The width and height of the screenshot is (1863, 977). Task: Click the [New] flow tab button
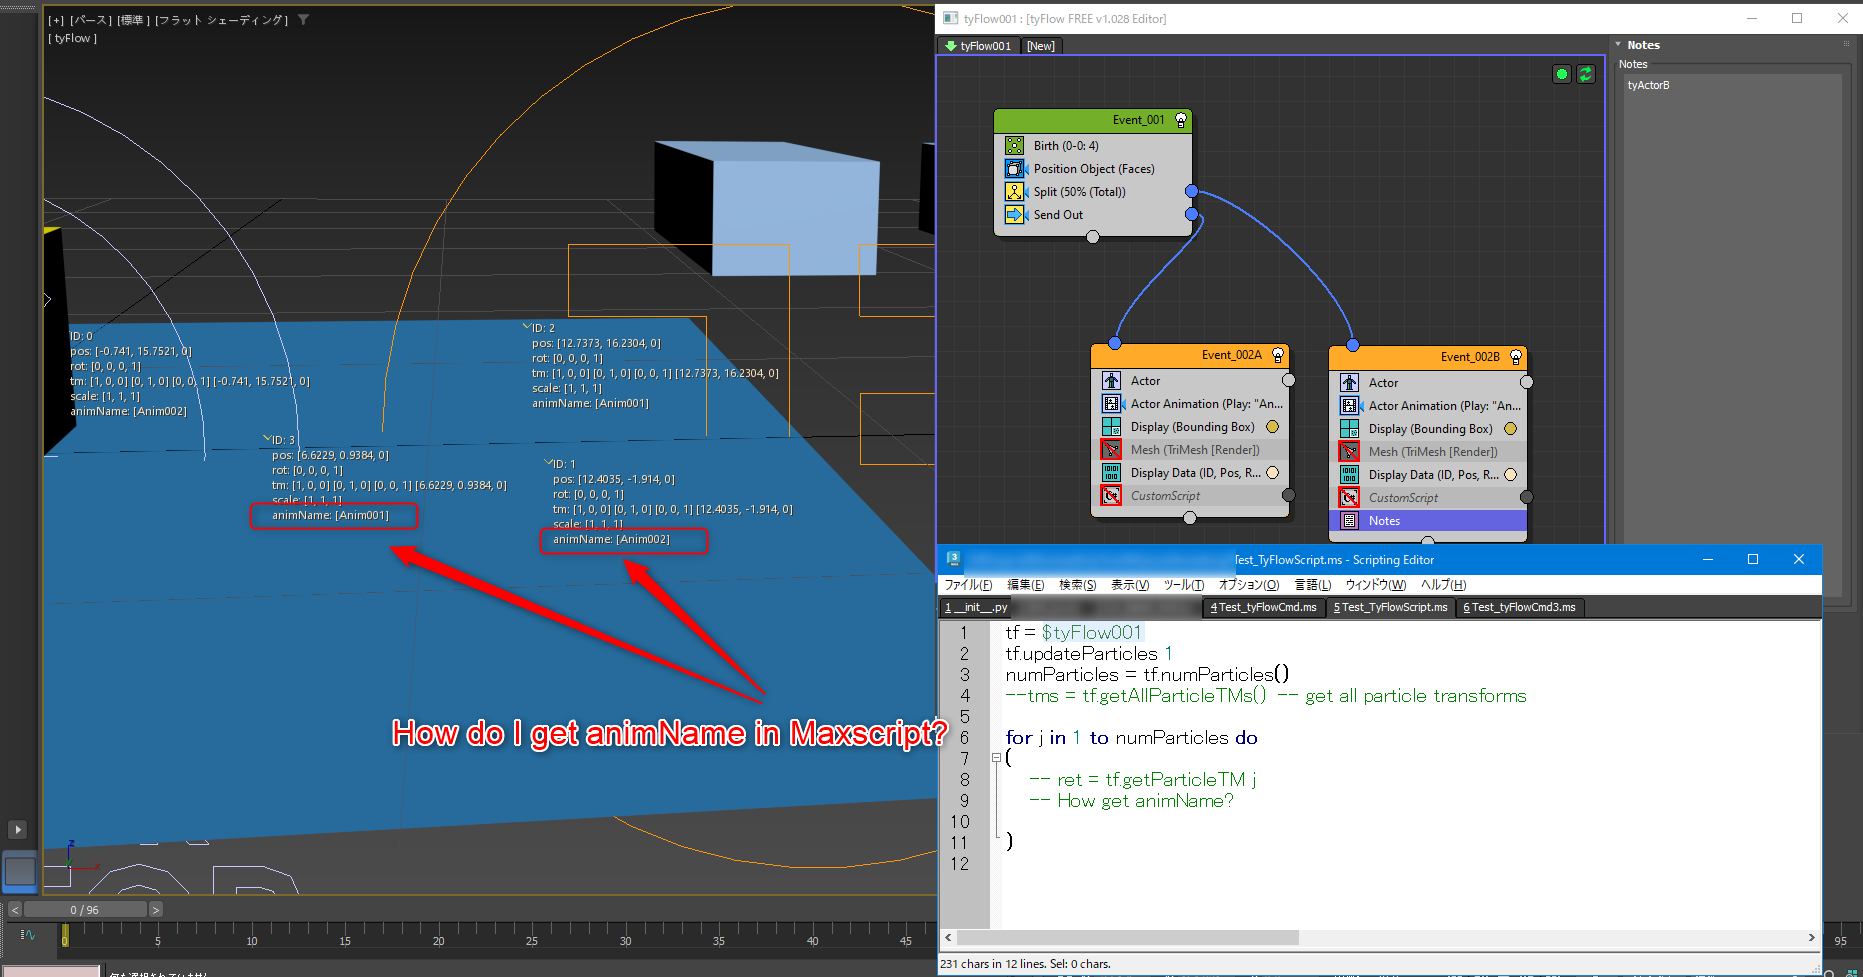click(1040, 46)
